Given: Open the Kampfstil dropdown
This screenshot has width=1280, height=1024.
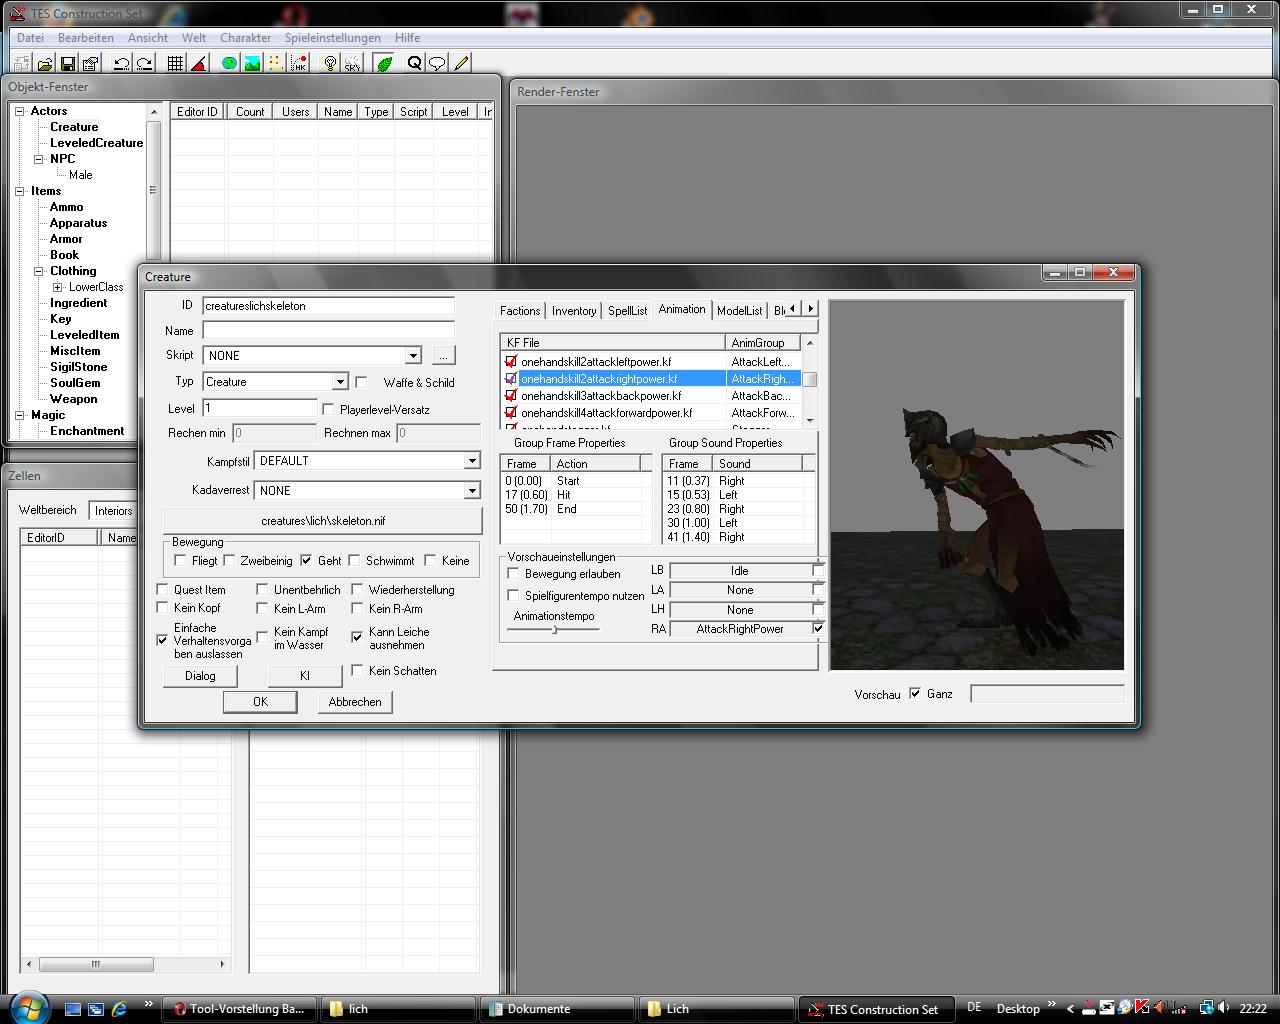Looking at the screenshot, I should pyautogui.click(x=471, y=461).
